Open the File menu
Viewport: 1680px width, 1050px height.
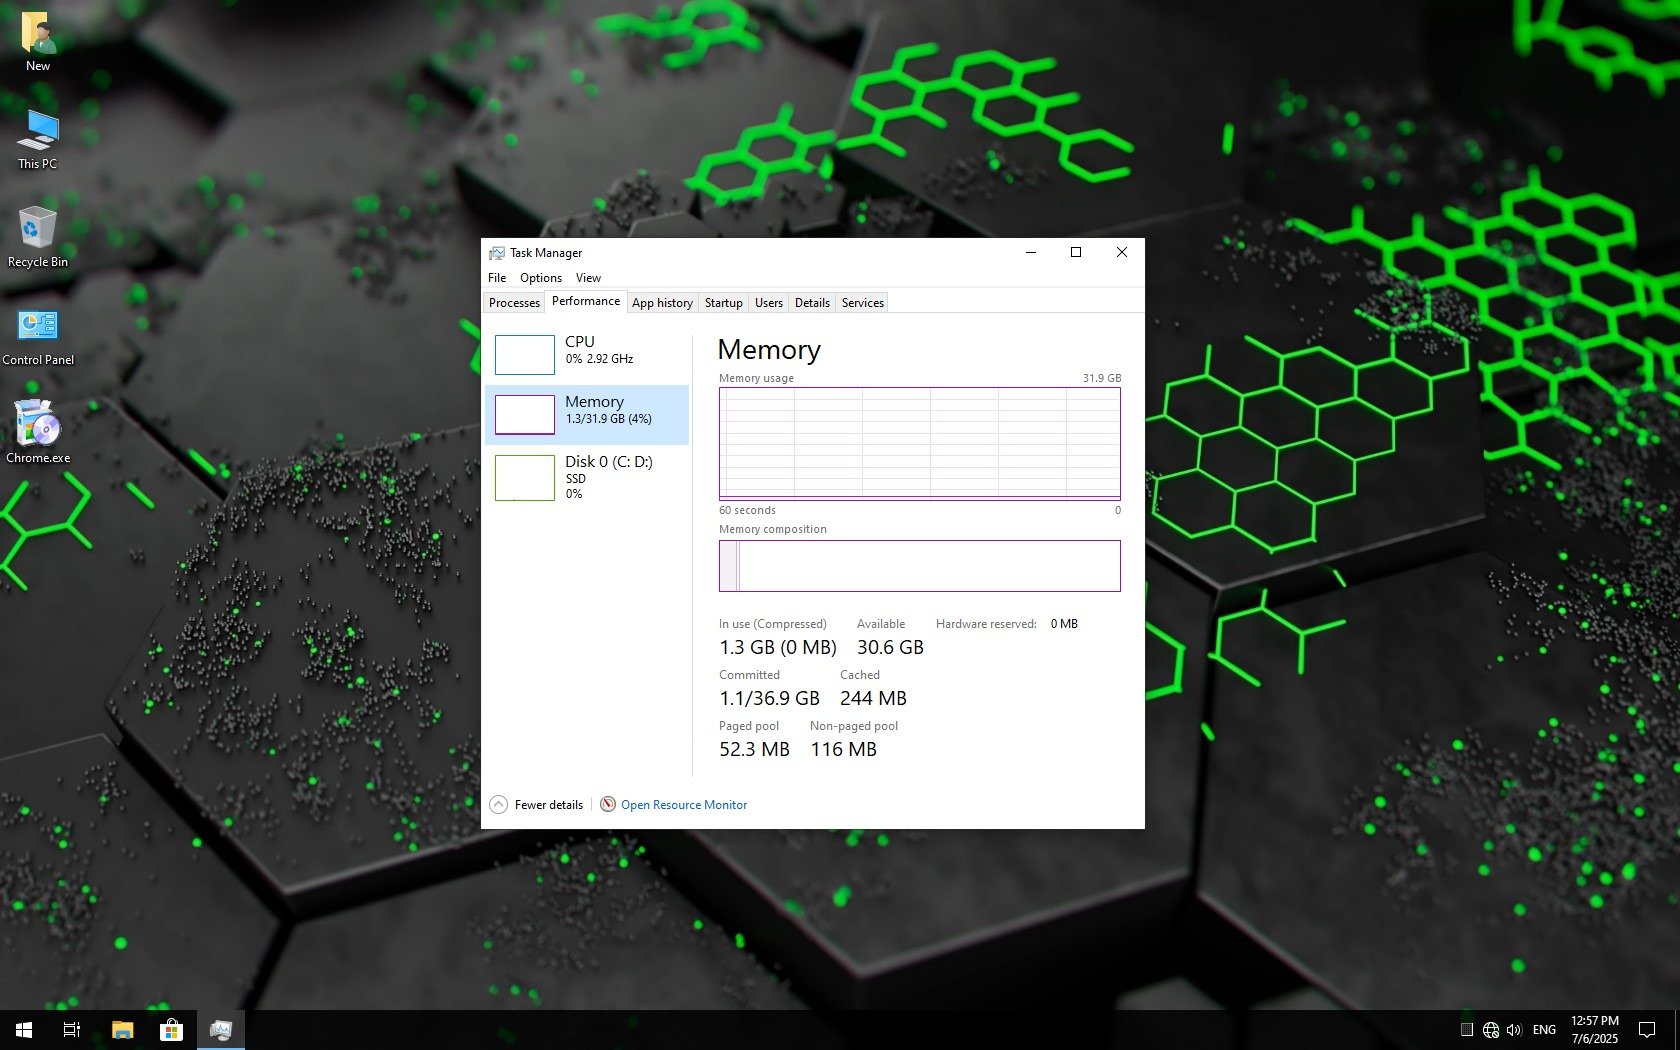(497, 278)
